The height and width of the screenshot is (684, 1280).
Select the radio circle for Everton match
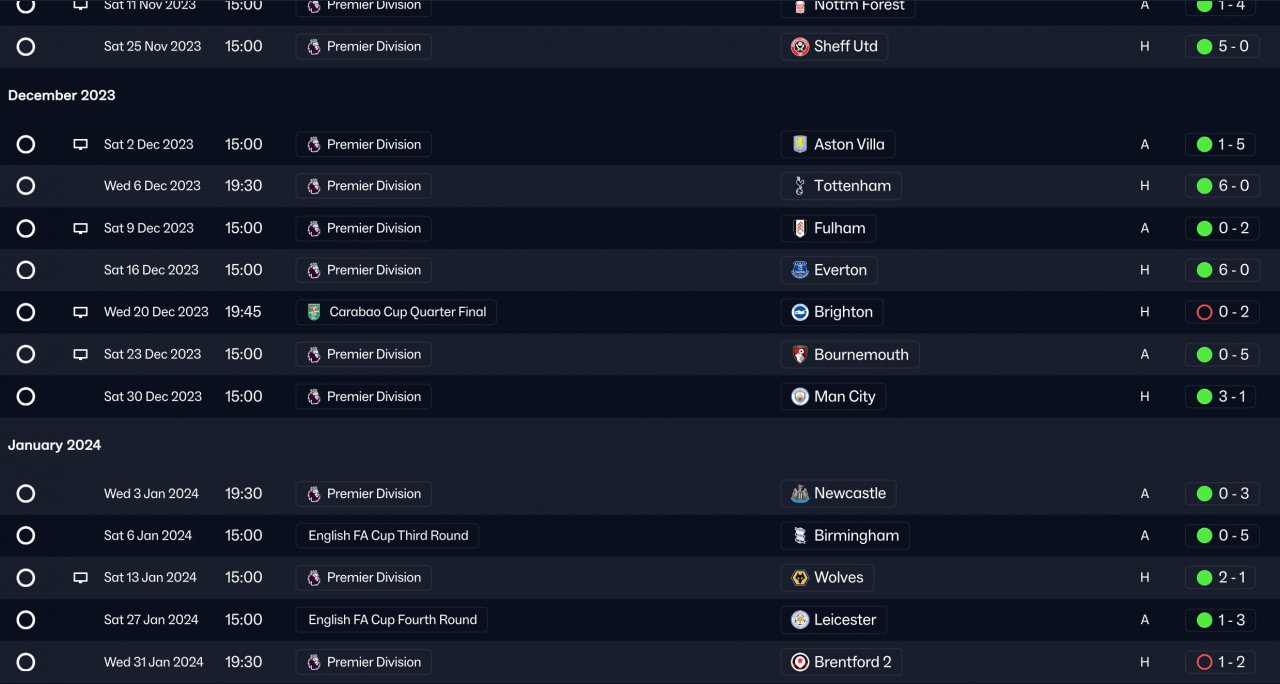26,270
